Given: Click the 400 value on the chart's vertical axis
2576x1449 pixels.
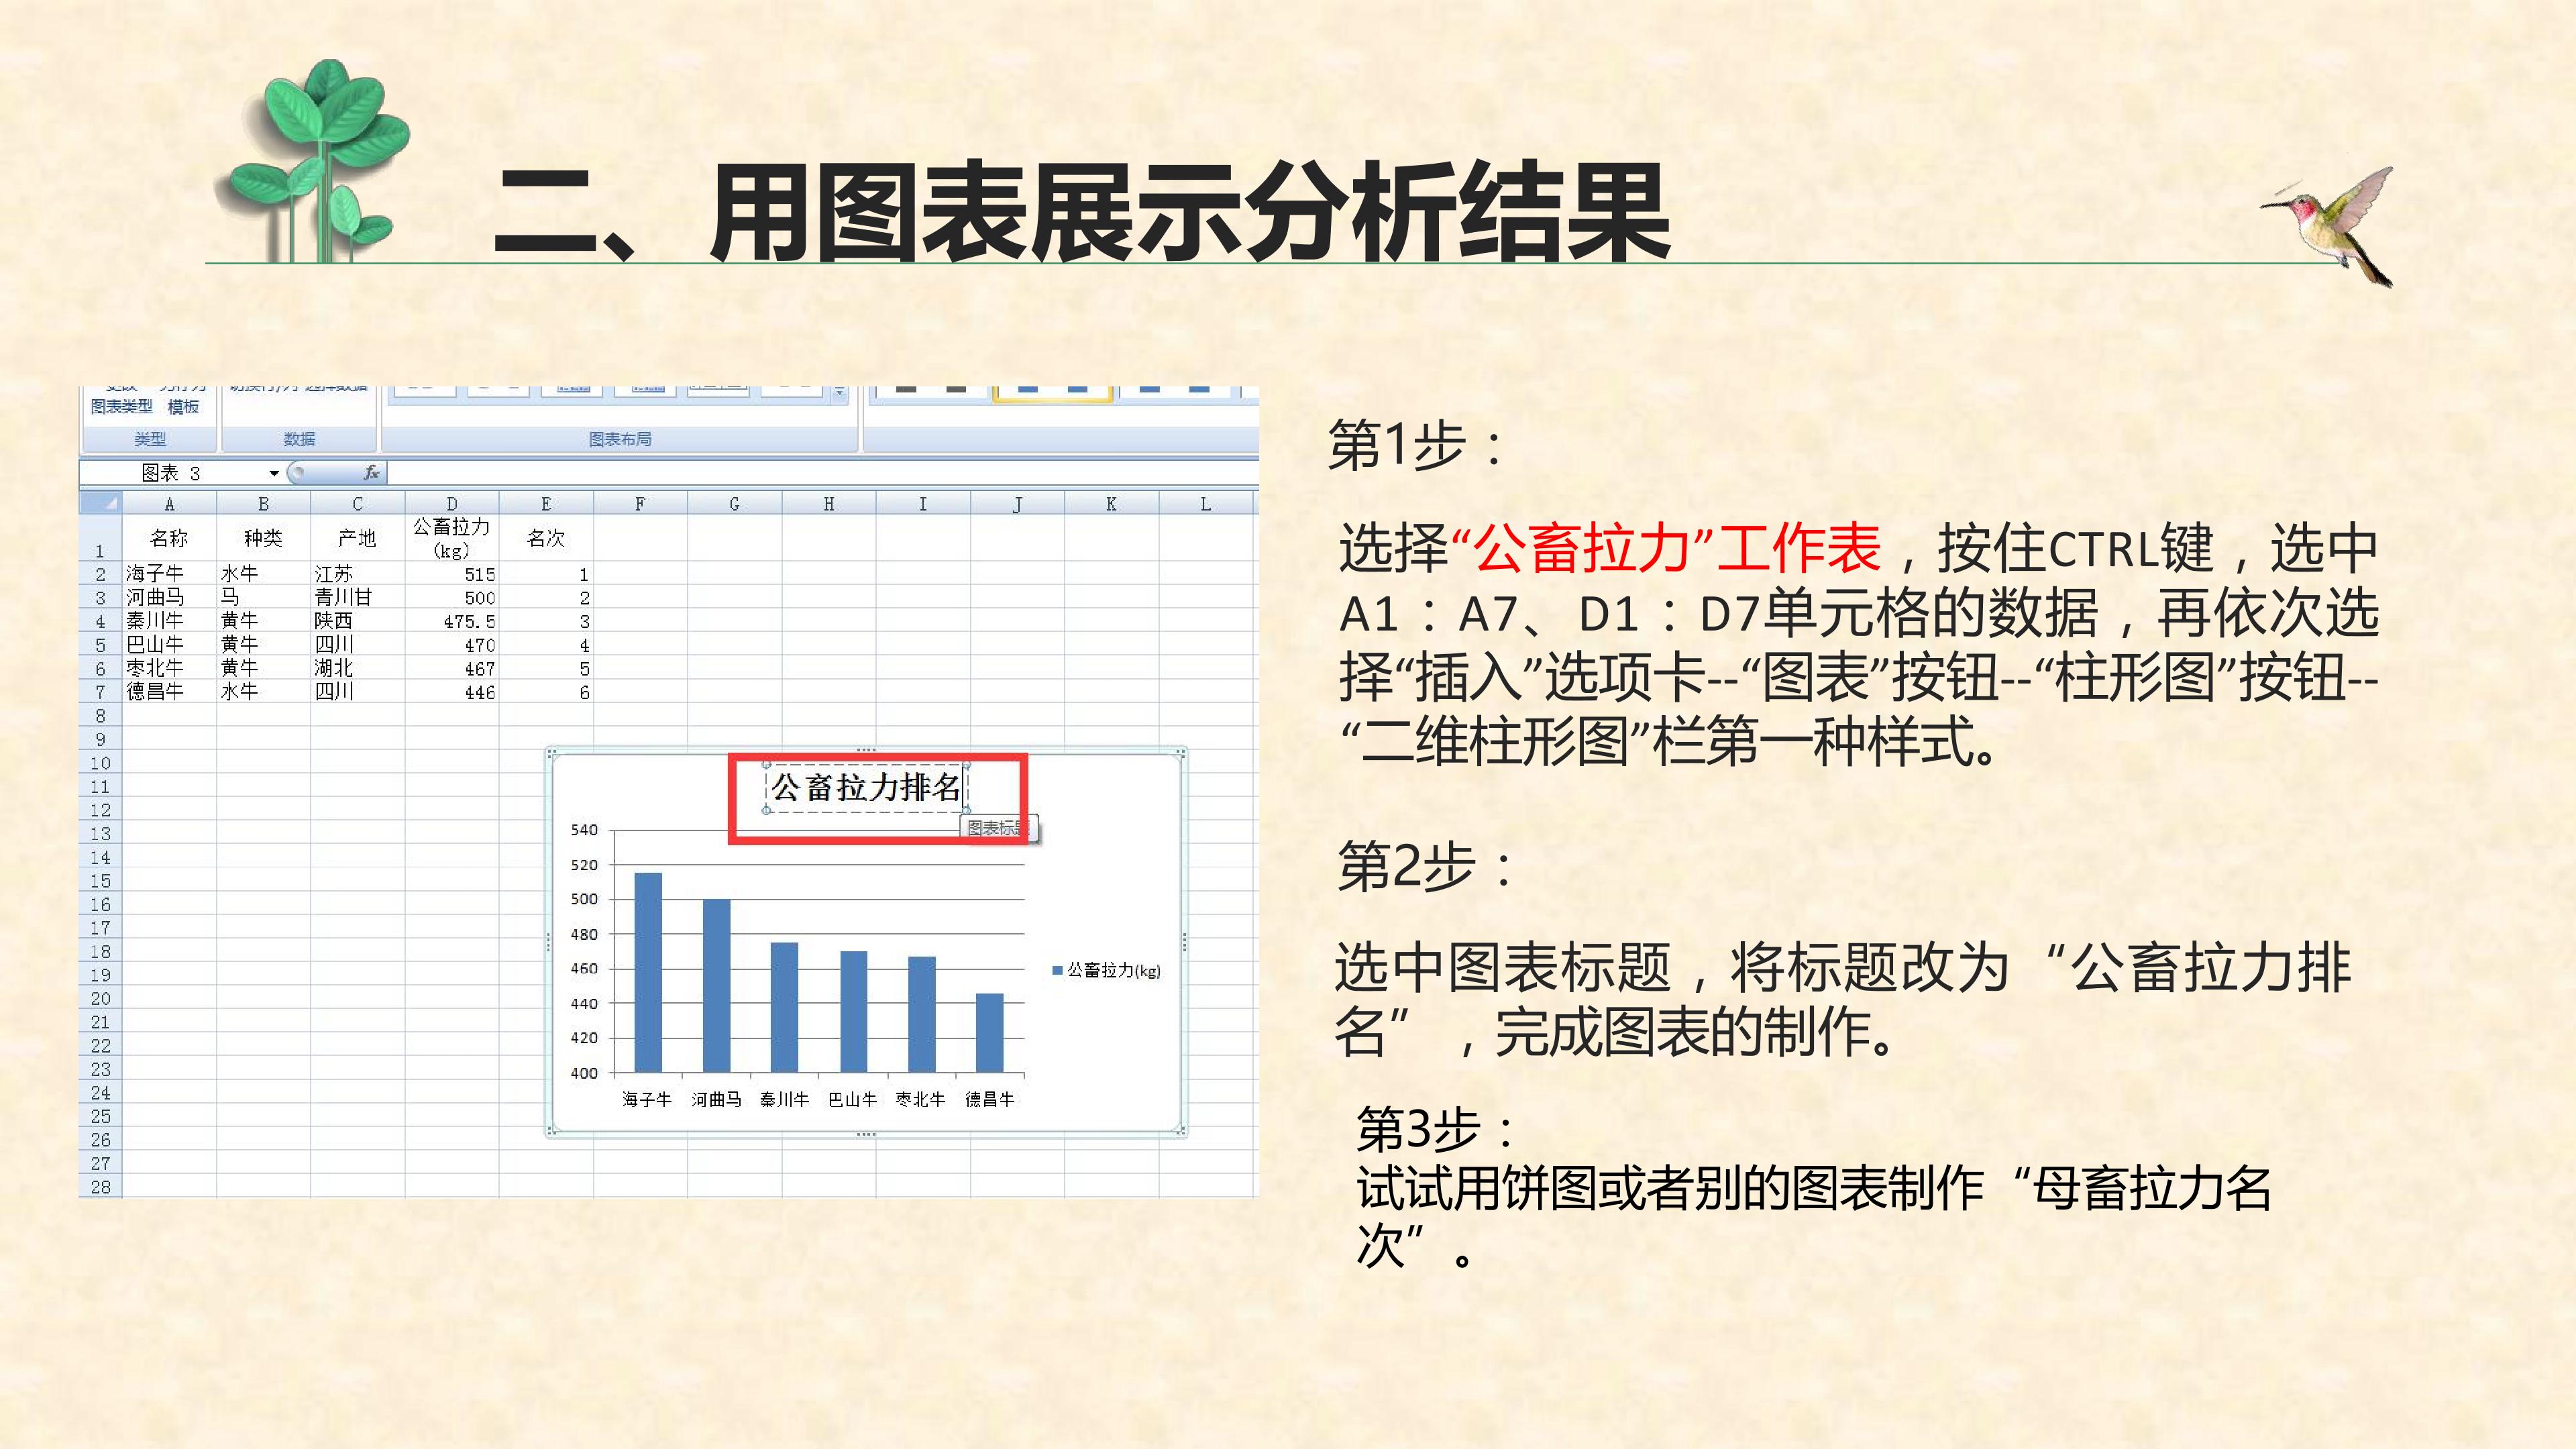Looking at the screenshot, I should [x=584, y=1073].
